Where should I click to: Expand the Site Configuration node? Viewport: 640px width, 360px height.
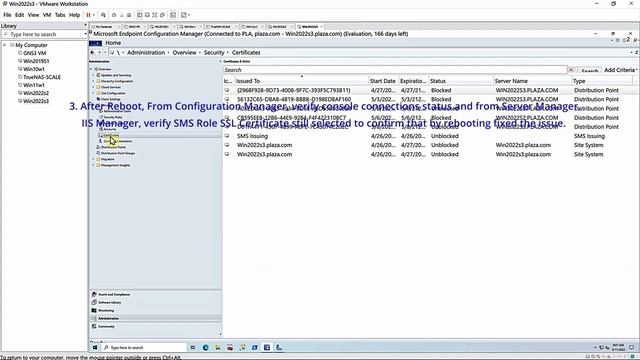[93, 93]
